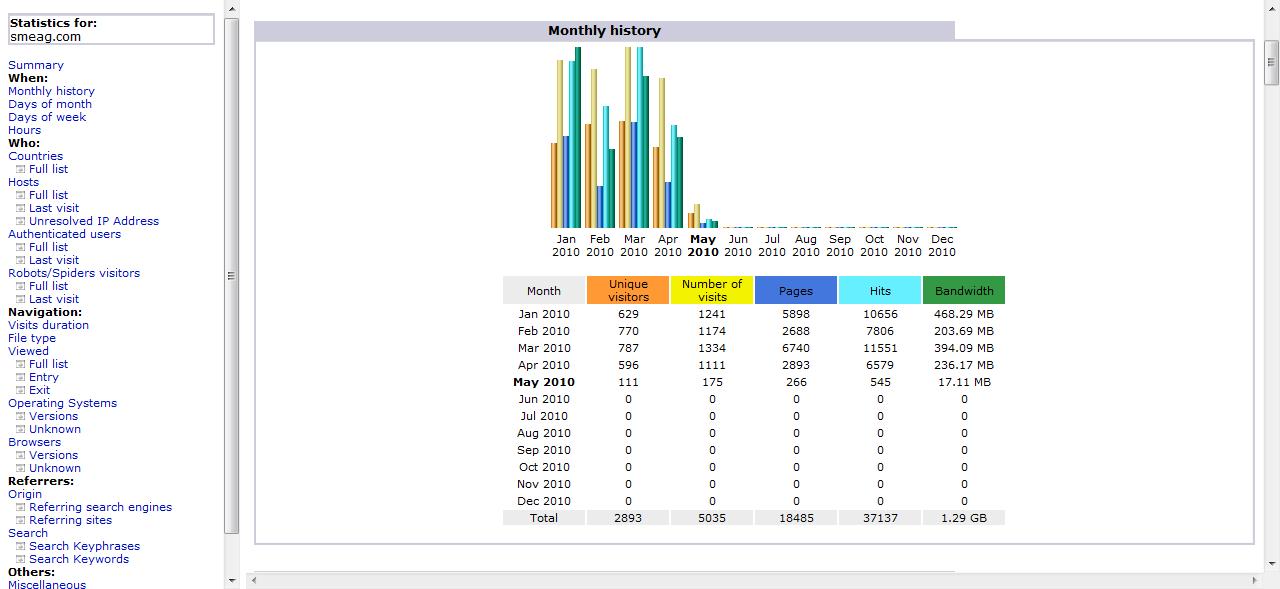Screen dimensions: 1280x589
Task: Click the yellow Number of visits header
Action: [712, 290]
